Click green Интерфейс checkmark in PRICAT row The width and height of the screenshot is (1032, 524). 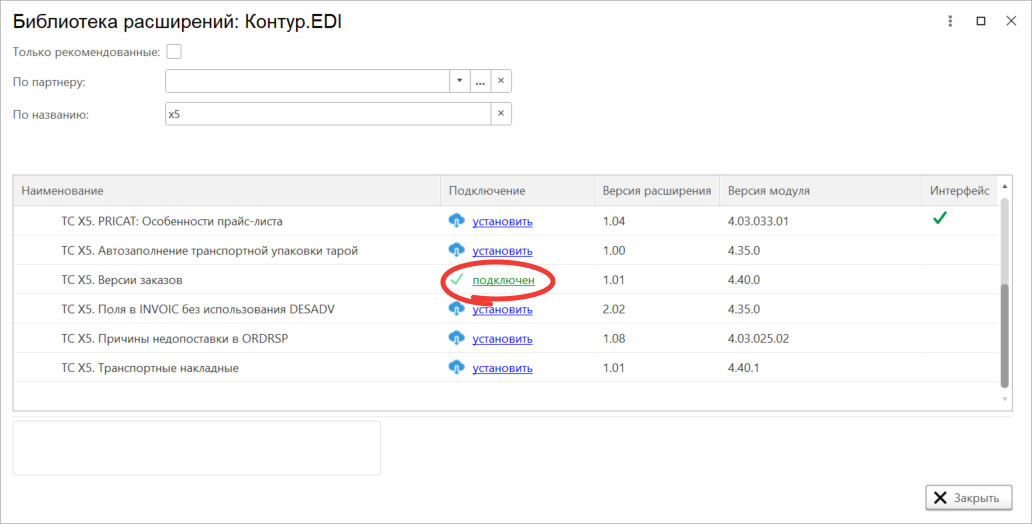(940, 218)
